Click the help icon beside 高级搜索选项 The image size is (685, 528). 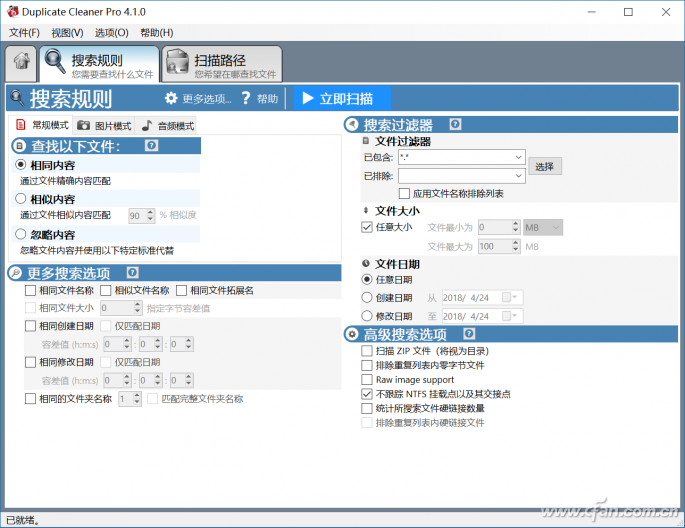tap(469, 334)
